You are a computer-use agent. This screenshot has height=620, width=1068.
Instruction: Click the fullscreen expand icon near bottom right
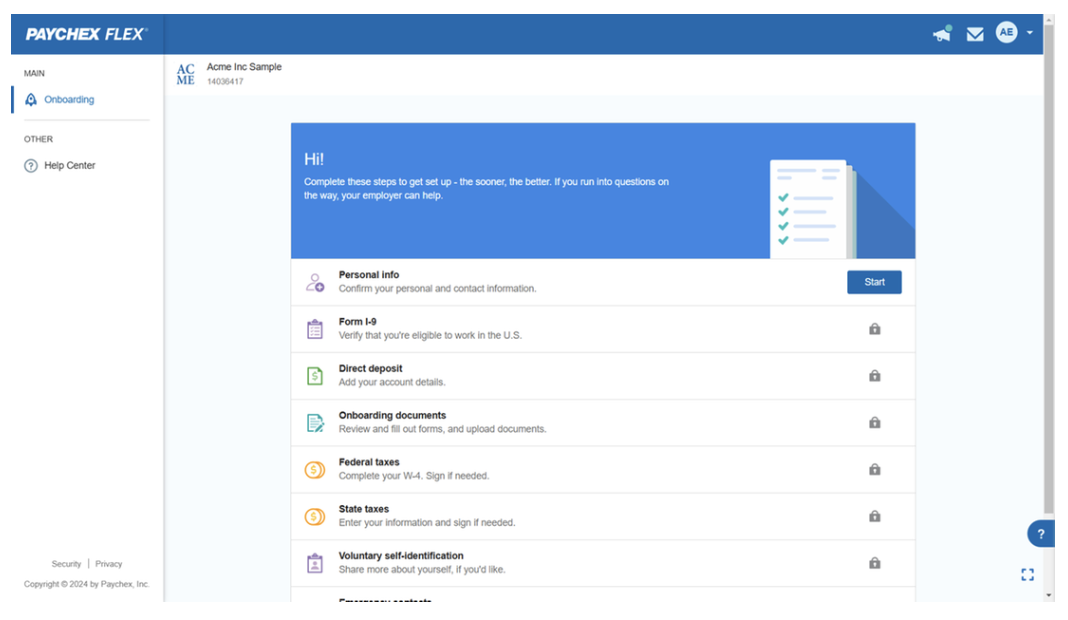point(1027,574)
